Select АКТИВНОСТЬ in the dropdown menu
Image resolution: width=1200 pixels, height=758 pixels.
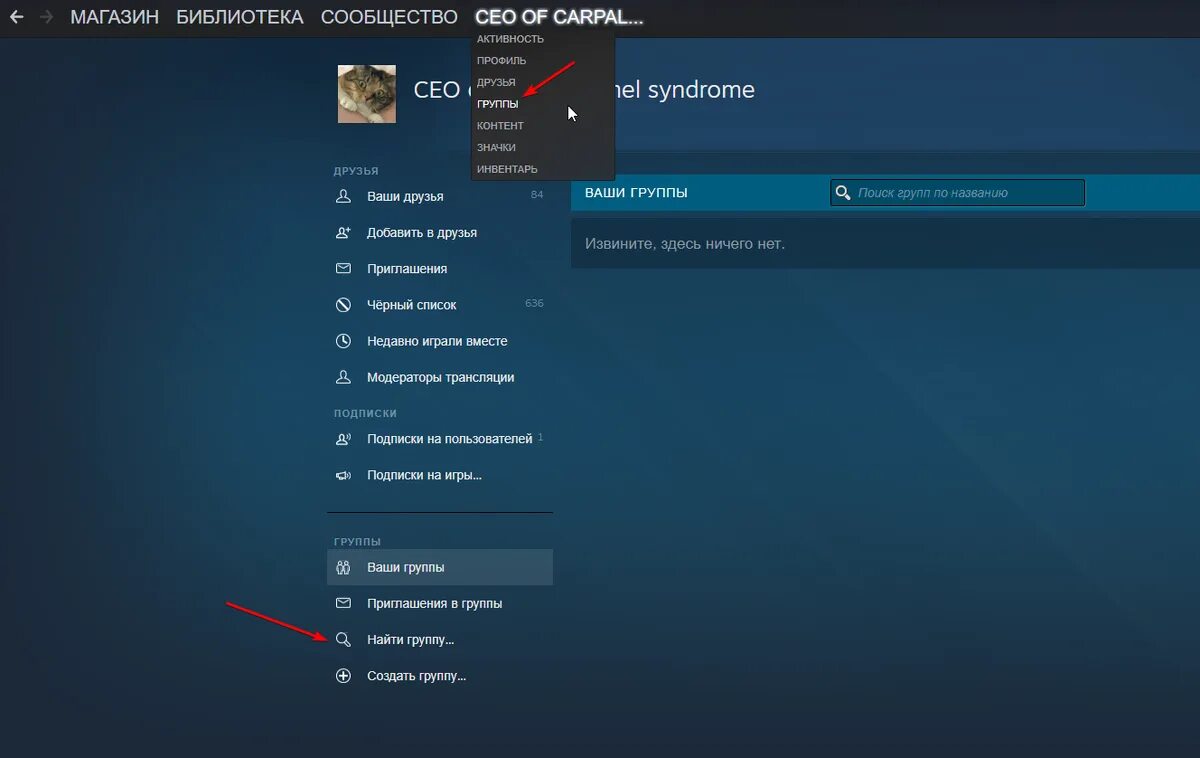point(510,39)
